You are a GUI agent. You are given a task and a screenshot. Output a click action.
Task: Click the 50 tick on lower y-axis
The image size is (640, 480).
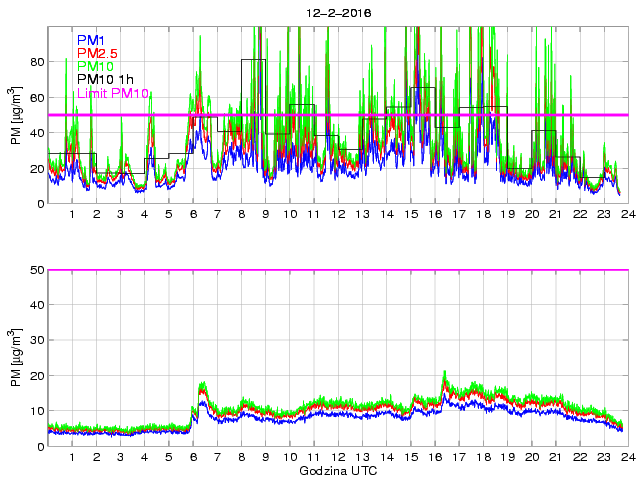[37, 270]
